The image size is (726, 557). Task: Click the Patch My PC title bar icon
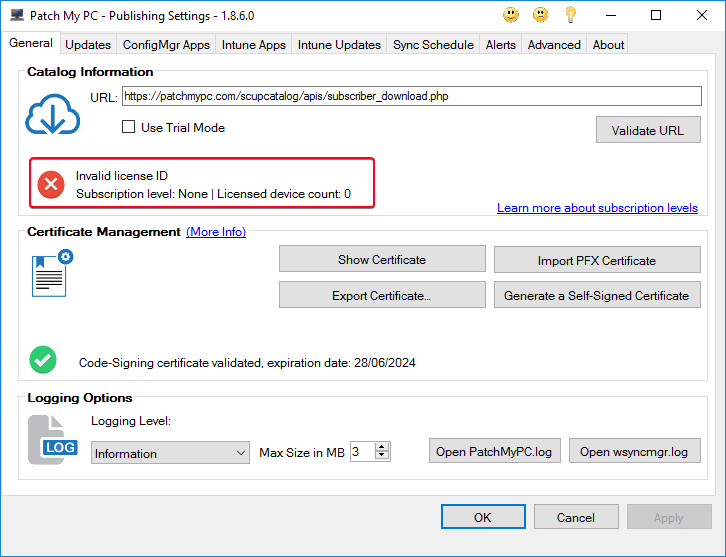click(17, 15)
